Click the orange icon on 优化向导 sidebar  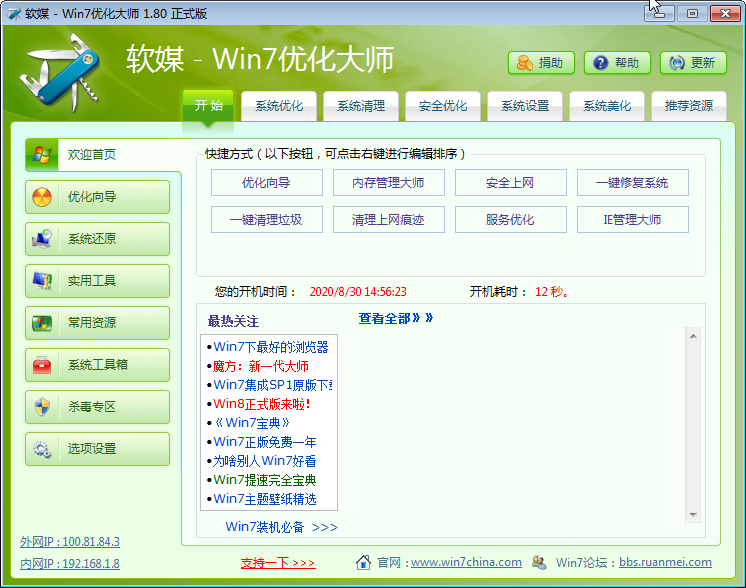tap(42, 196)
